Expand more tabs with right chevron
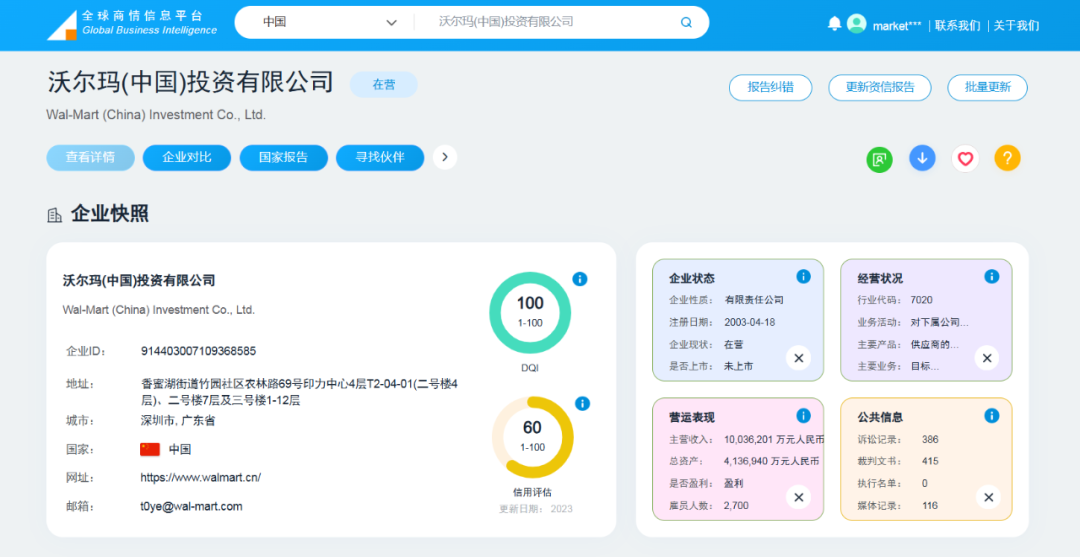Viewport: 1080px width, 557px height. click(445, 158)
